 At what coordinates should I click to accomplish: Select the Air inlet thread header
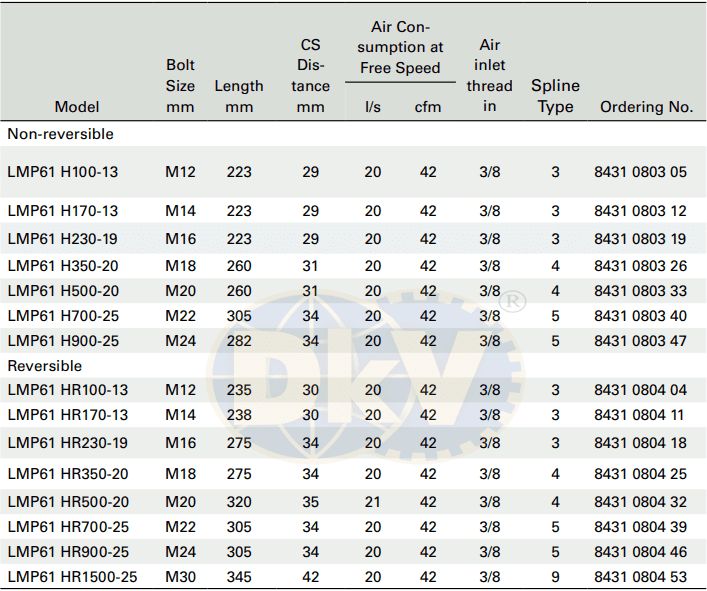click(x=489, y=76)
